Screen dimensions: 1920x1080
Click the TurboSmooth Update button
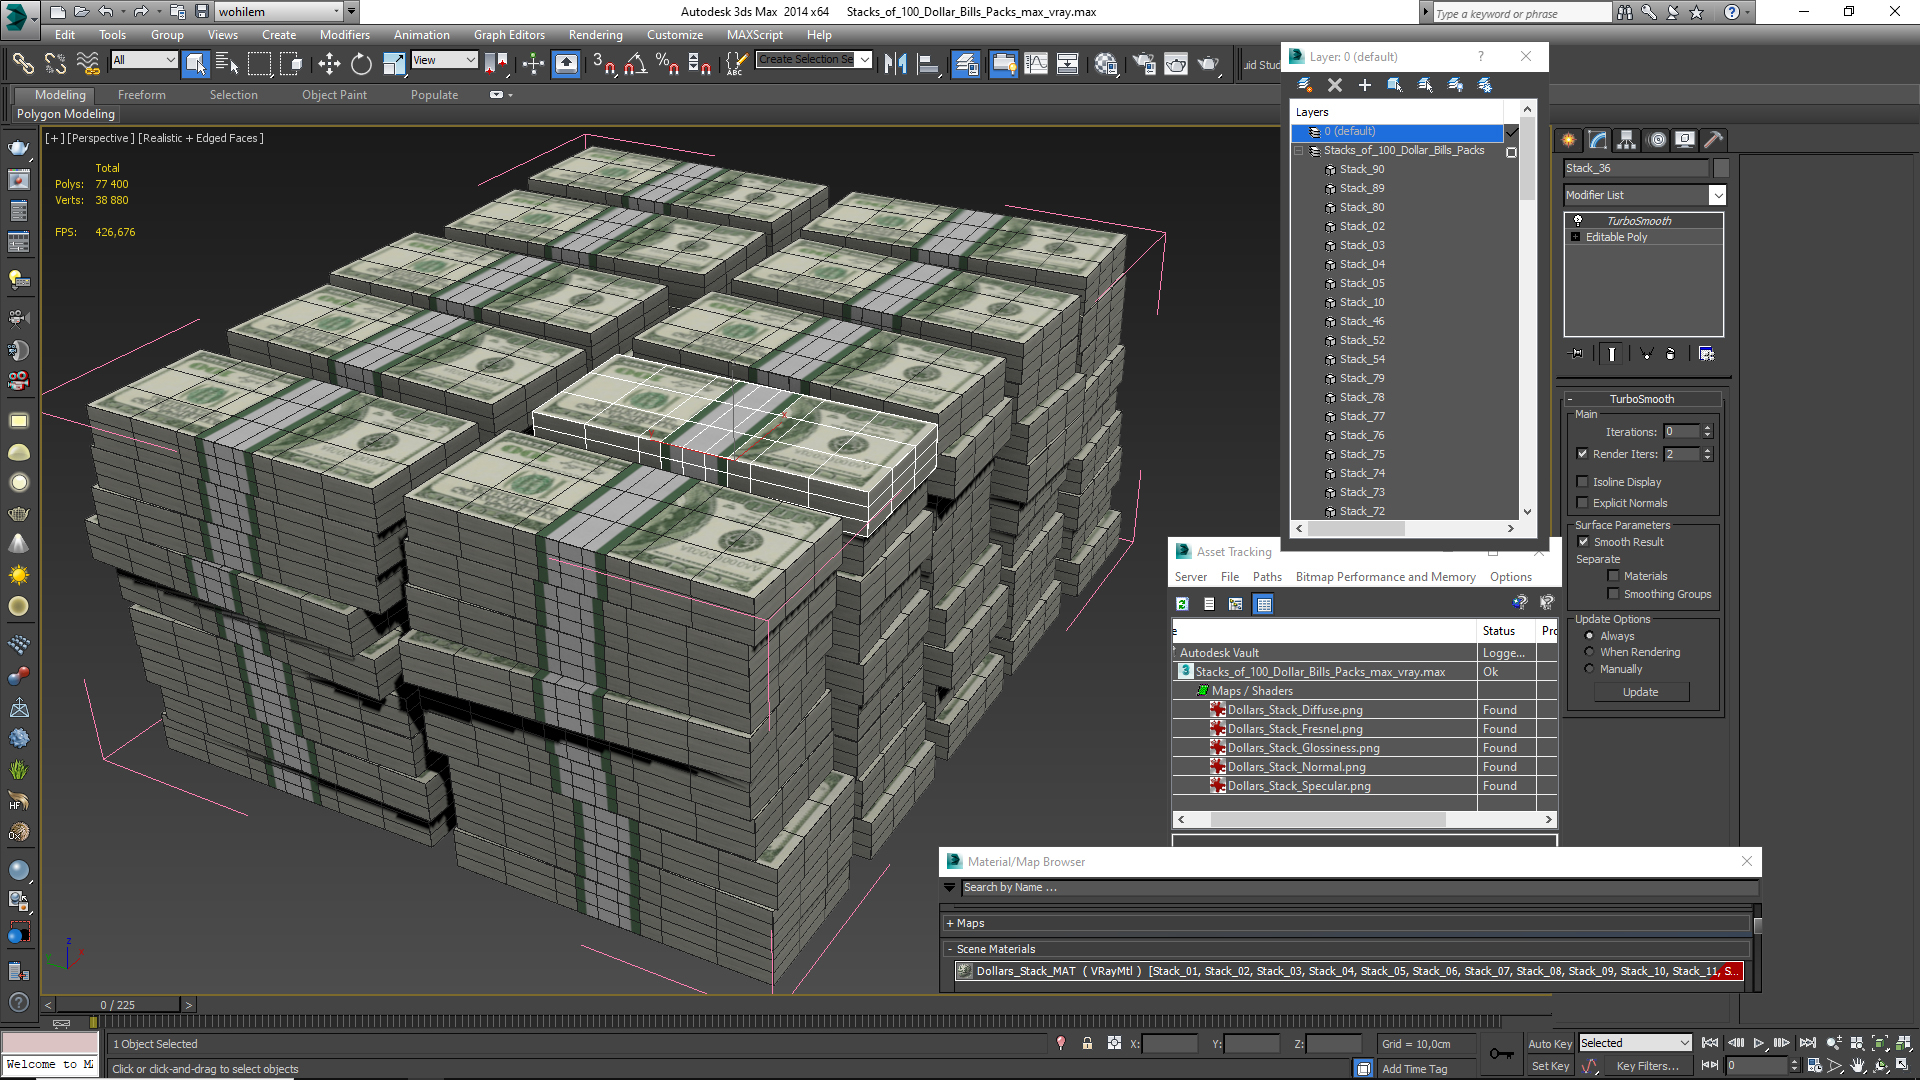point(1640,692)
